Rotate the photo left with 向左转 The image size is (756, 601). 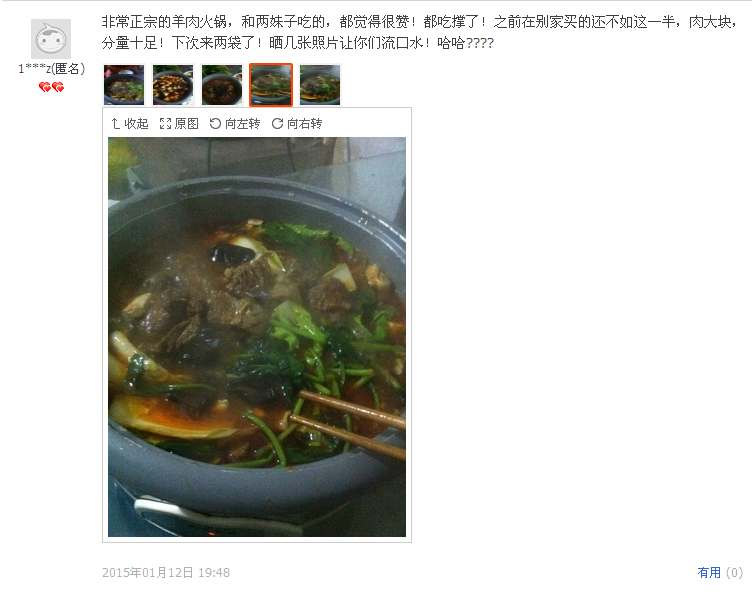point(235,124)
